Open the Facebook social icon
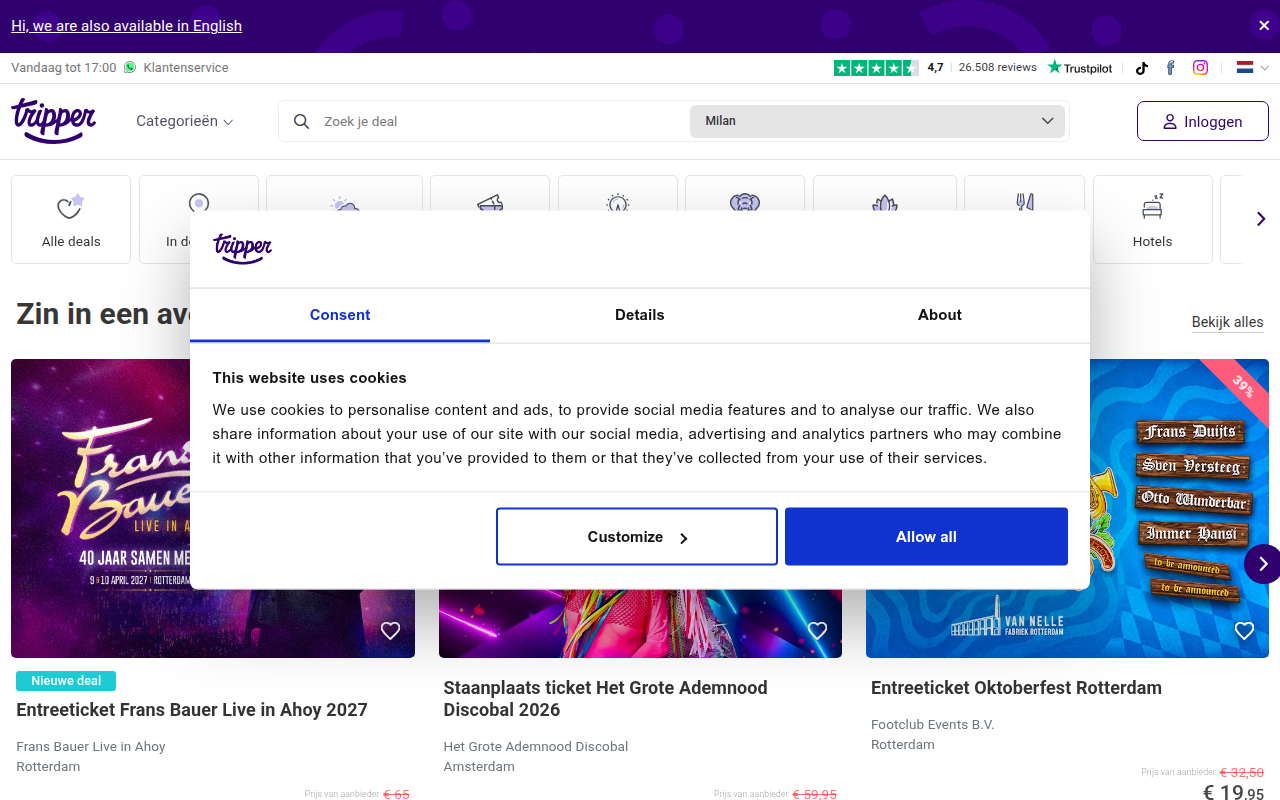The height and width of the screenshot is (800, 1280). (x=1170, y=68)
